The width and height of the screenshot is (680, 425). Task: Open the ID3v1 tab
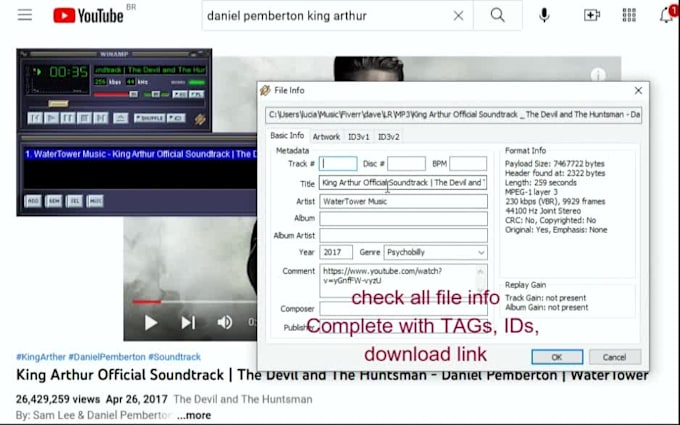[x=359, y=137]
